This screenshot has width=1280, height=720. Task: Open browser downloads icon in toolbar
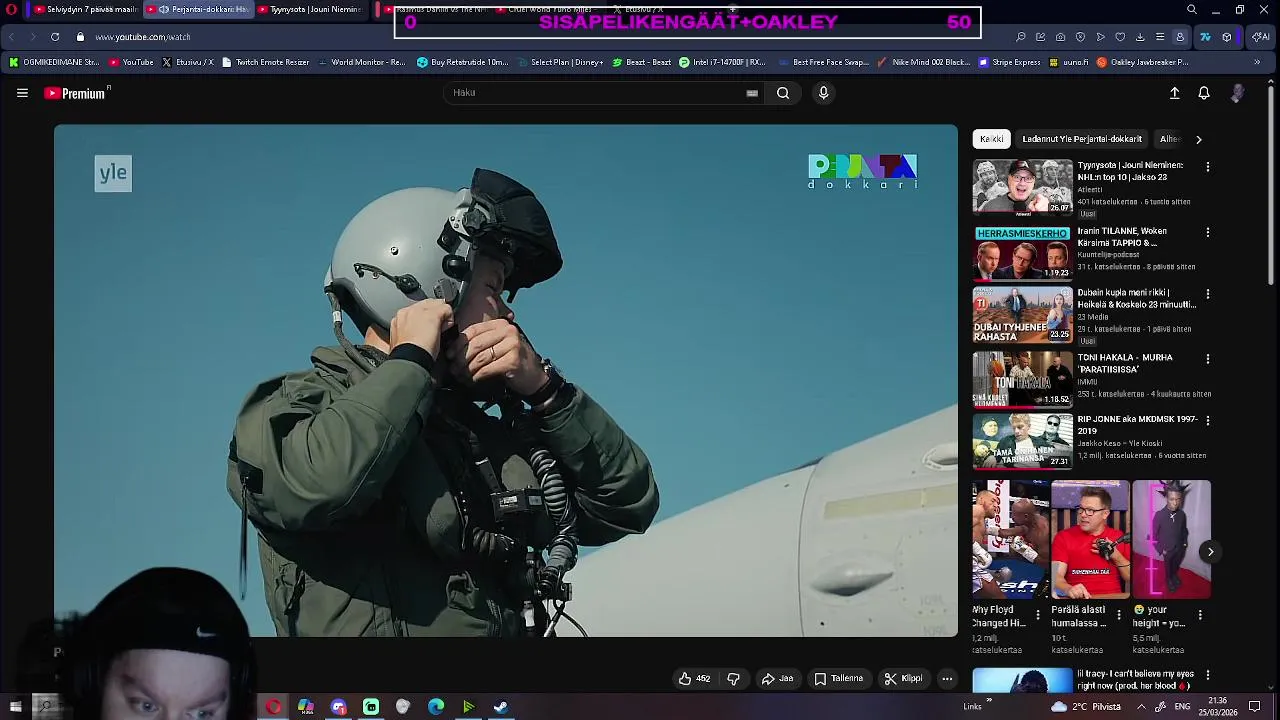point(1140,37)
